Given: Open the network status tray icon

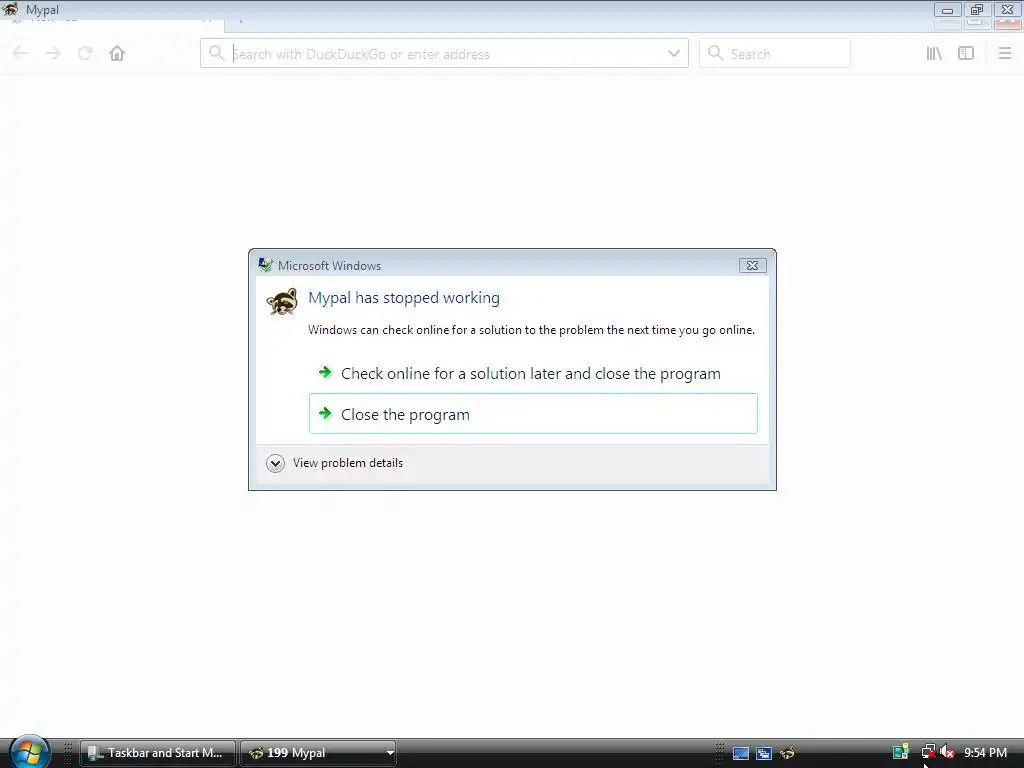Looking at the screenshot, I should tap(928, 752).
